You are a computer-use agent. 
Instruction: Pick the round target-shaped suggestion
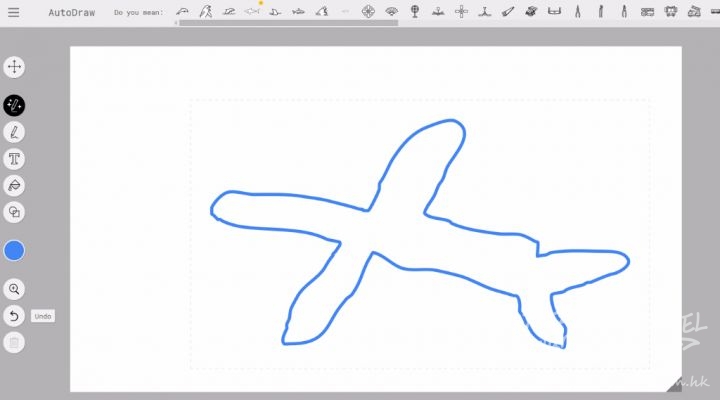[x=368, y=12]
